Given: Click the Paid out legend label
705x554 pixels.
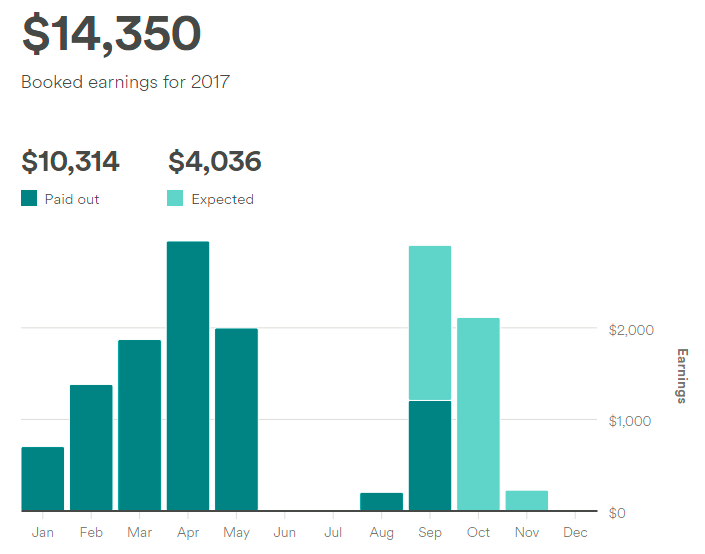Looking at the screenshot, I should click(72, 199).
